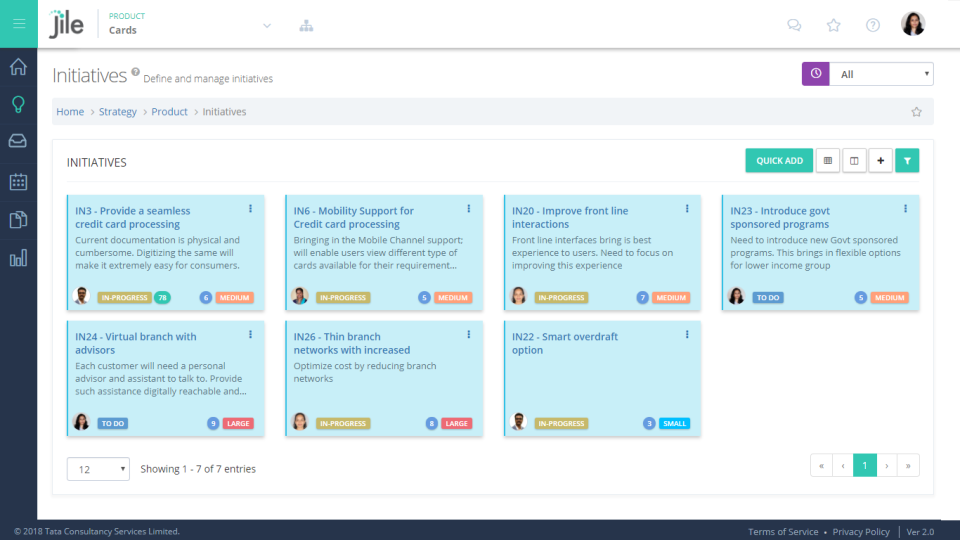Click the 78 progress badge on IN3

click(x=162, y=298)
